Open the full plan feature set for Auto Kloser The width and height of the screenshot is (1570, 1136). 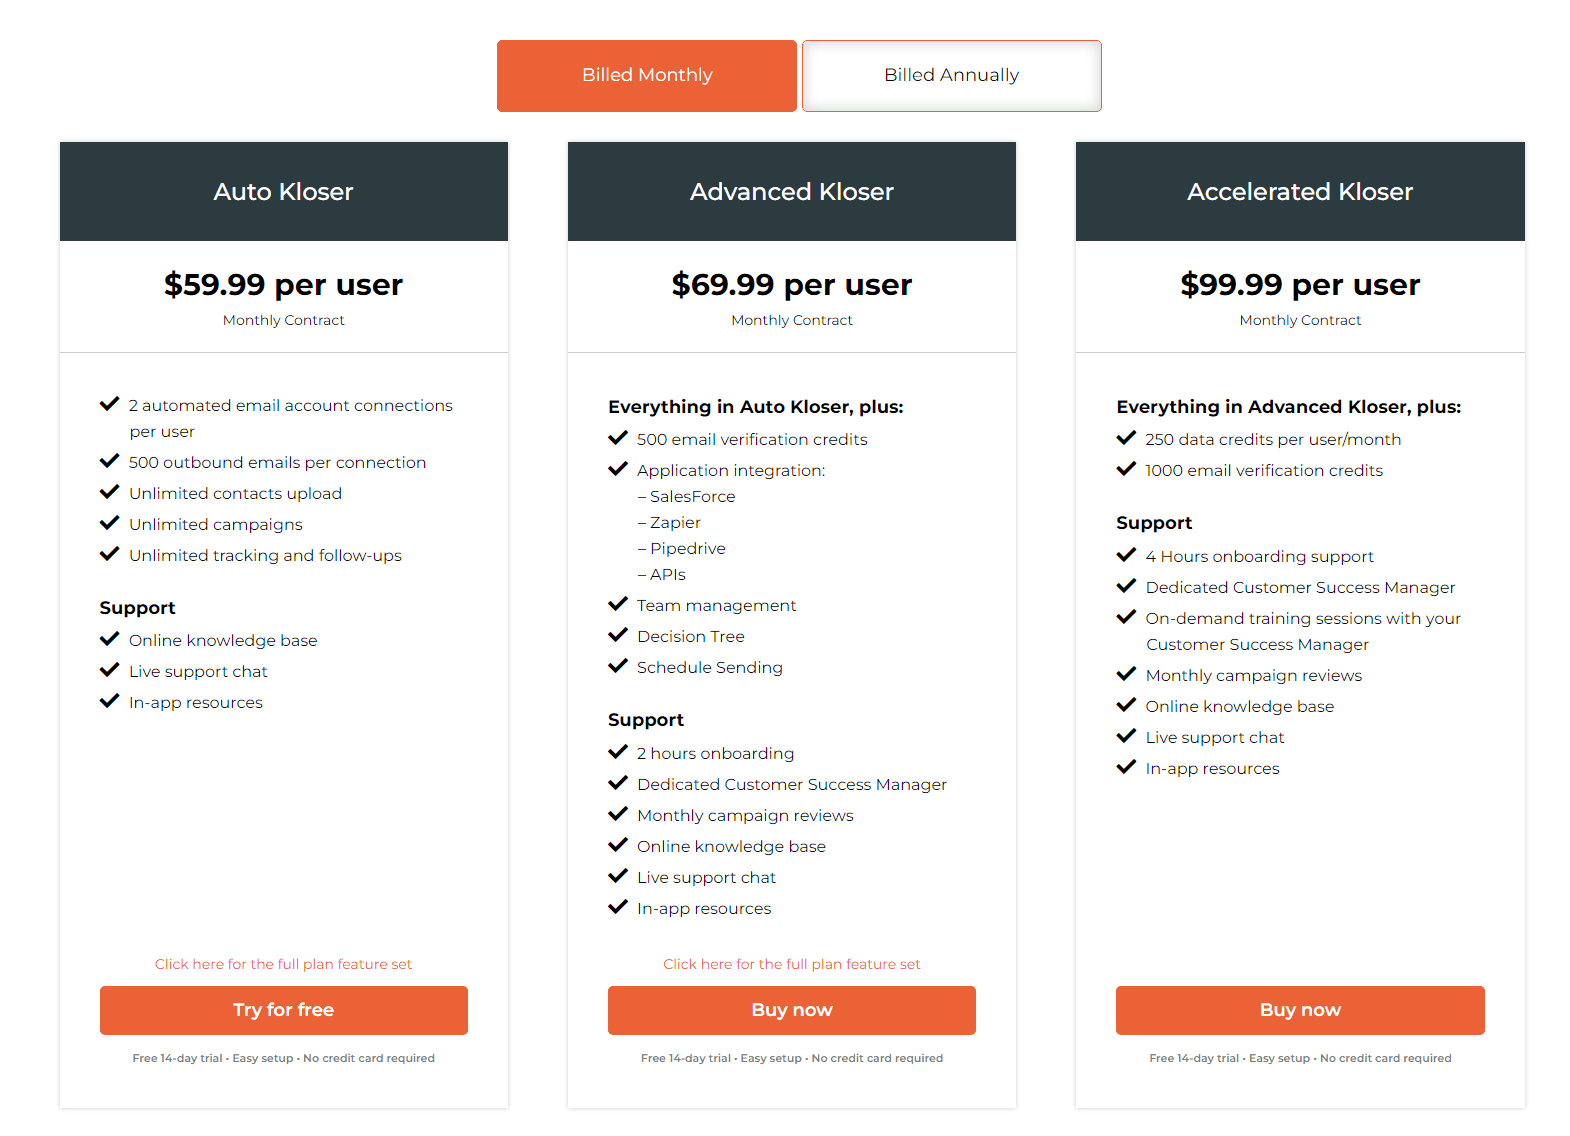(x=283, y=963)
